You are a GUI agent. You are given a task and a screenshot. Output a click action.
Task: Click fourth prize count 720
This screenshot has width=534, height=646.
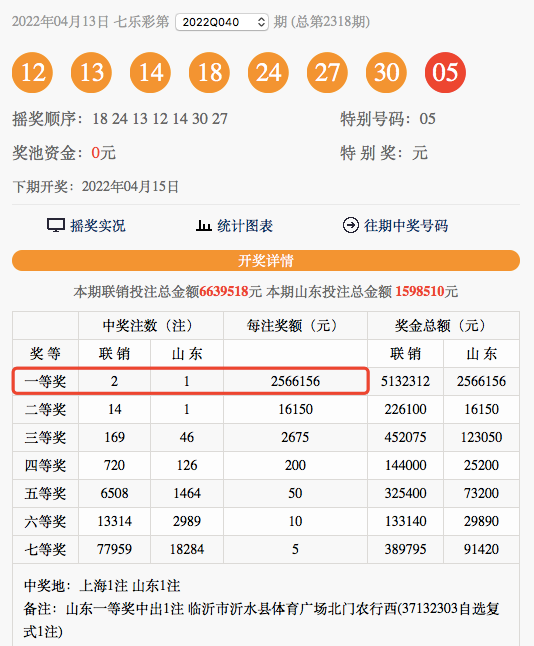tap(114, 465)
